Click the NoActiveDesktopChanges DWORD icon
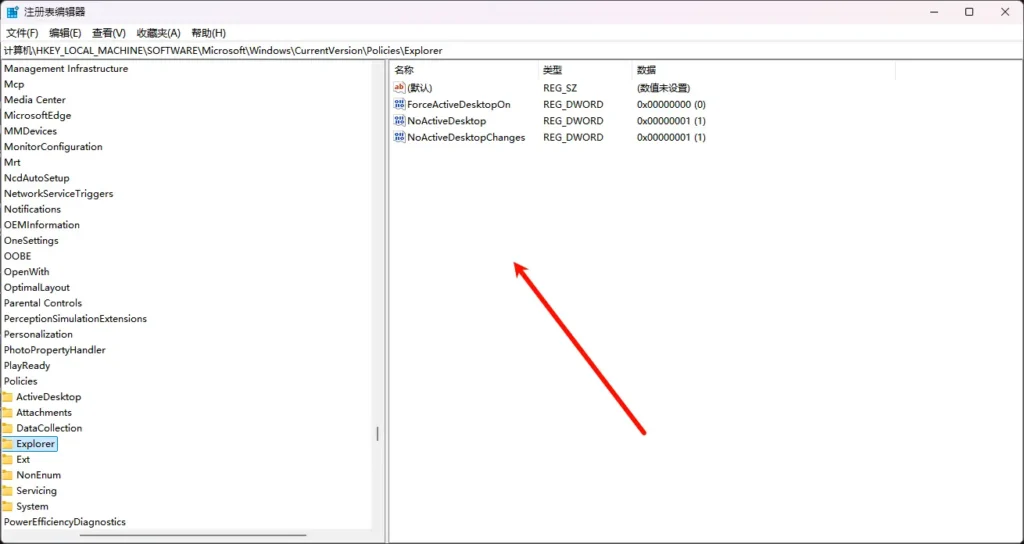The height and width of the screenshot is (544, 1024). [400, 137]
